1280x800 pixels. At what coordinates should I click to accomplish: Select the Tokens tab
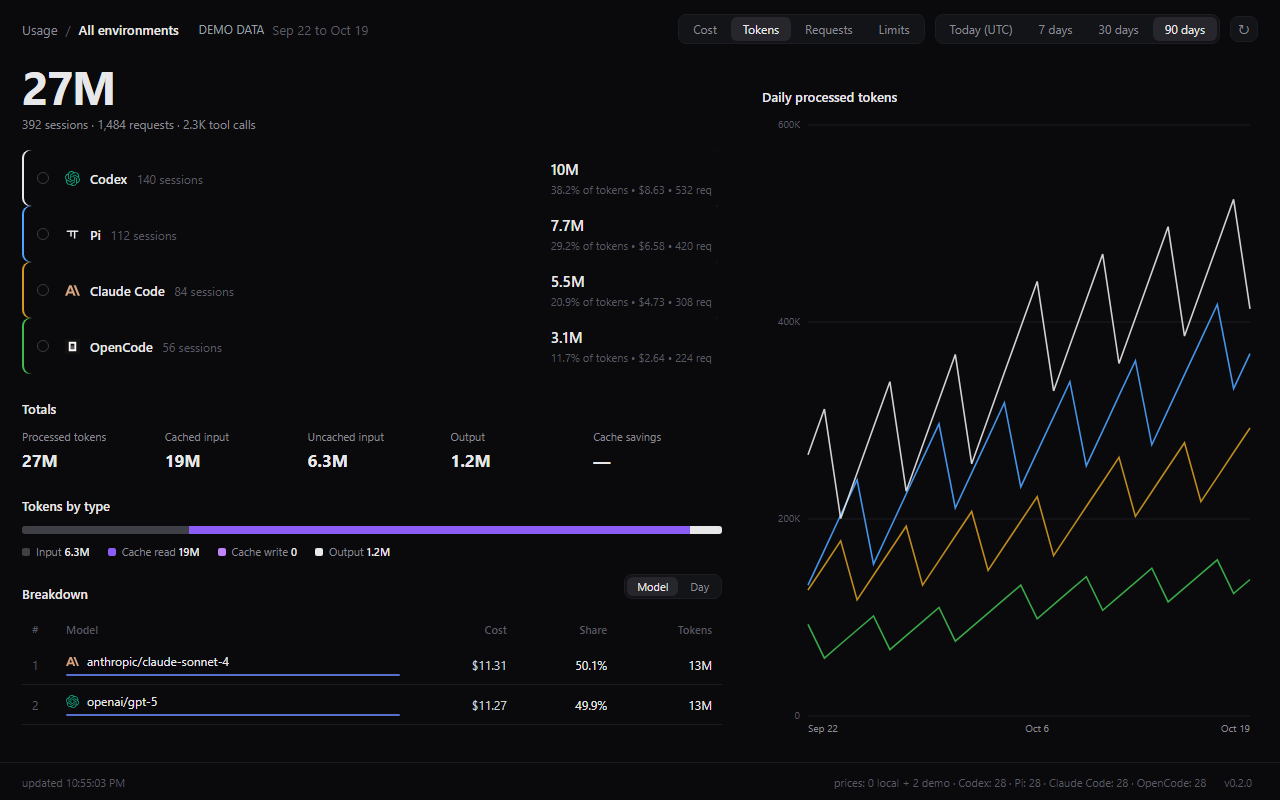coord(761,30)
